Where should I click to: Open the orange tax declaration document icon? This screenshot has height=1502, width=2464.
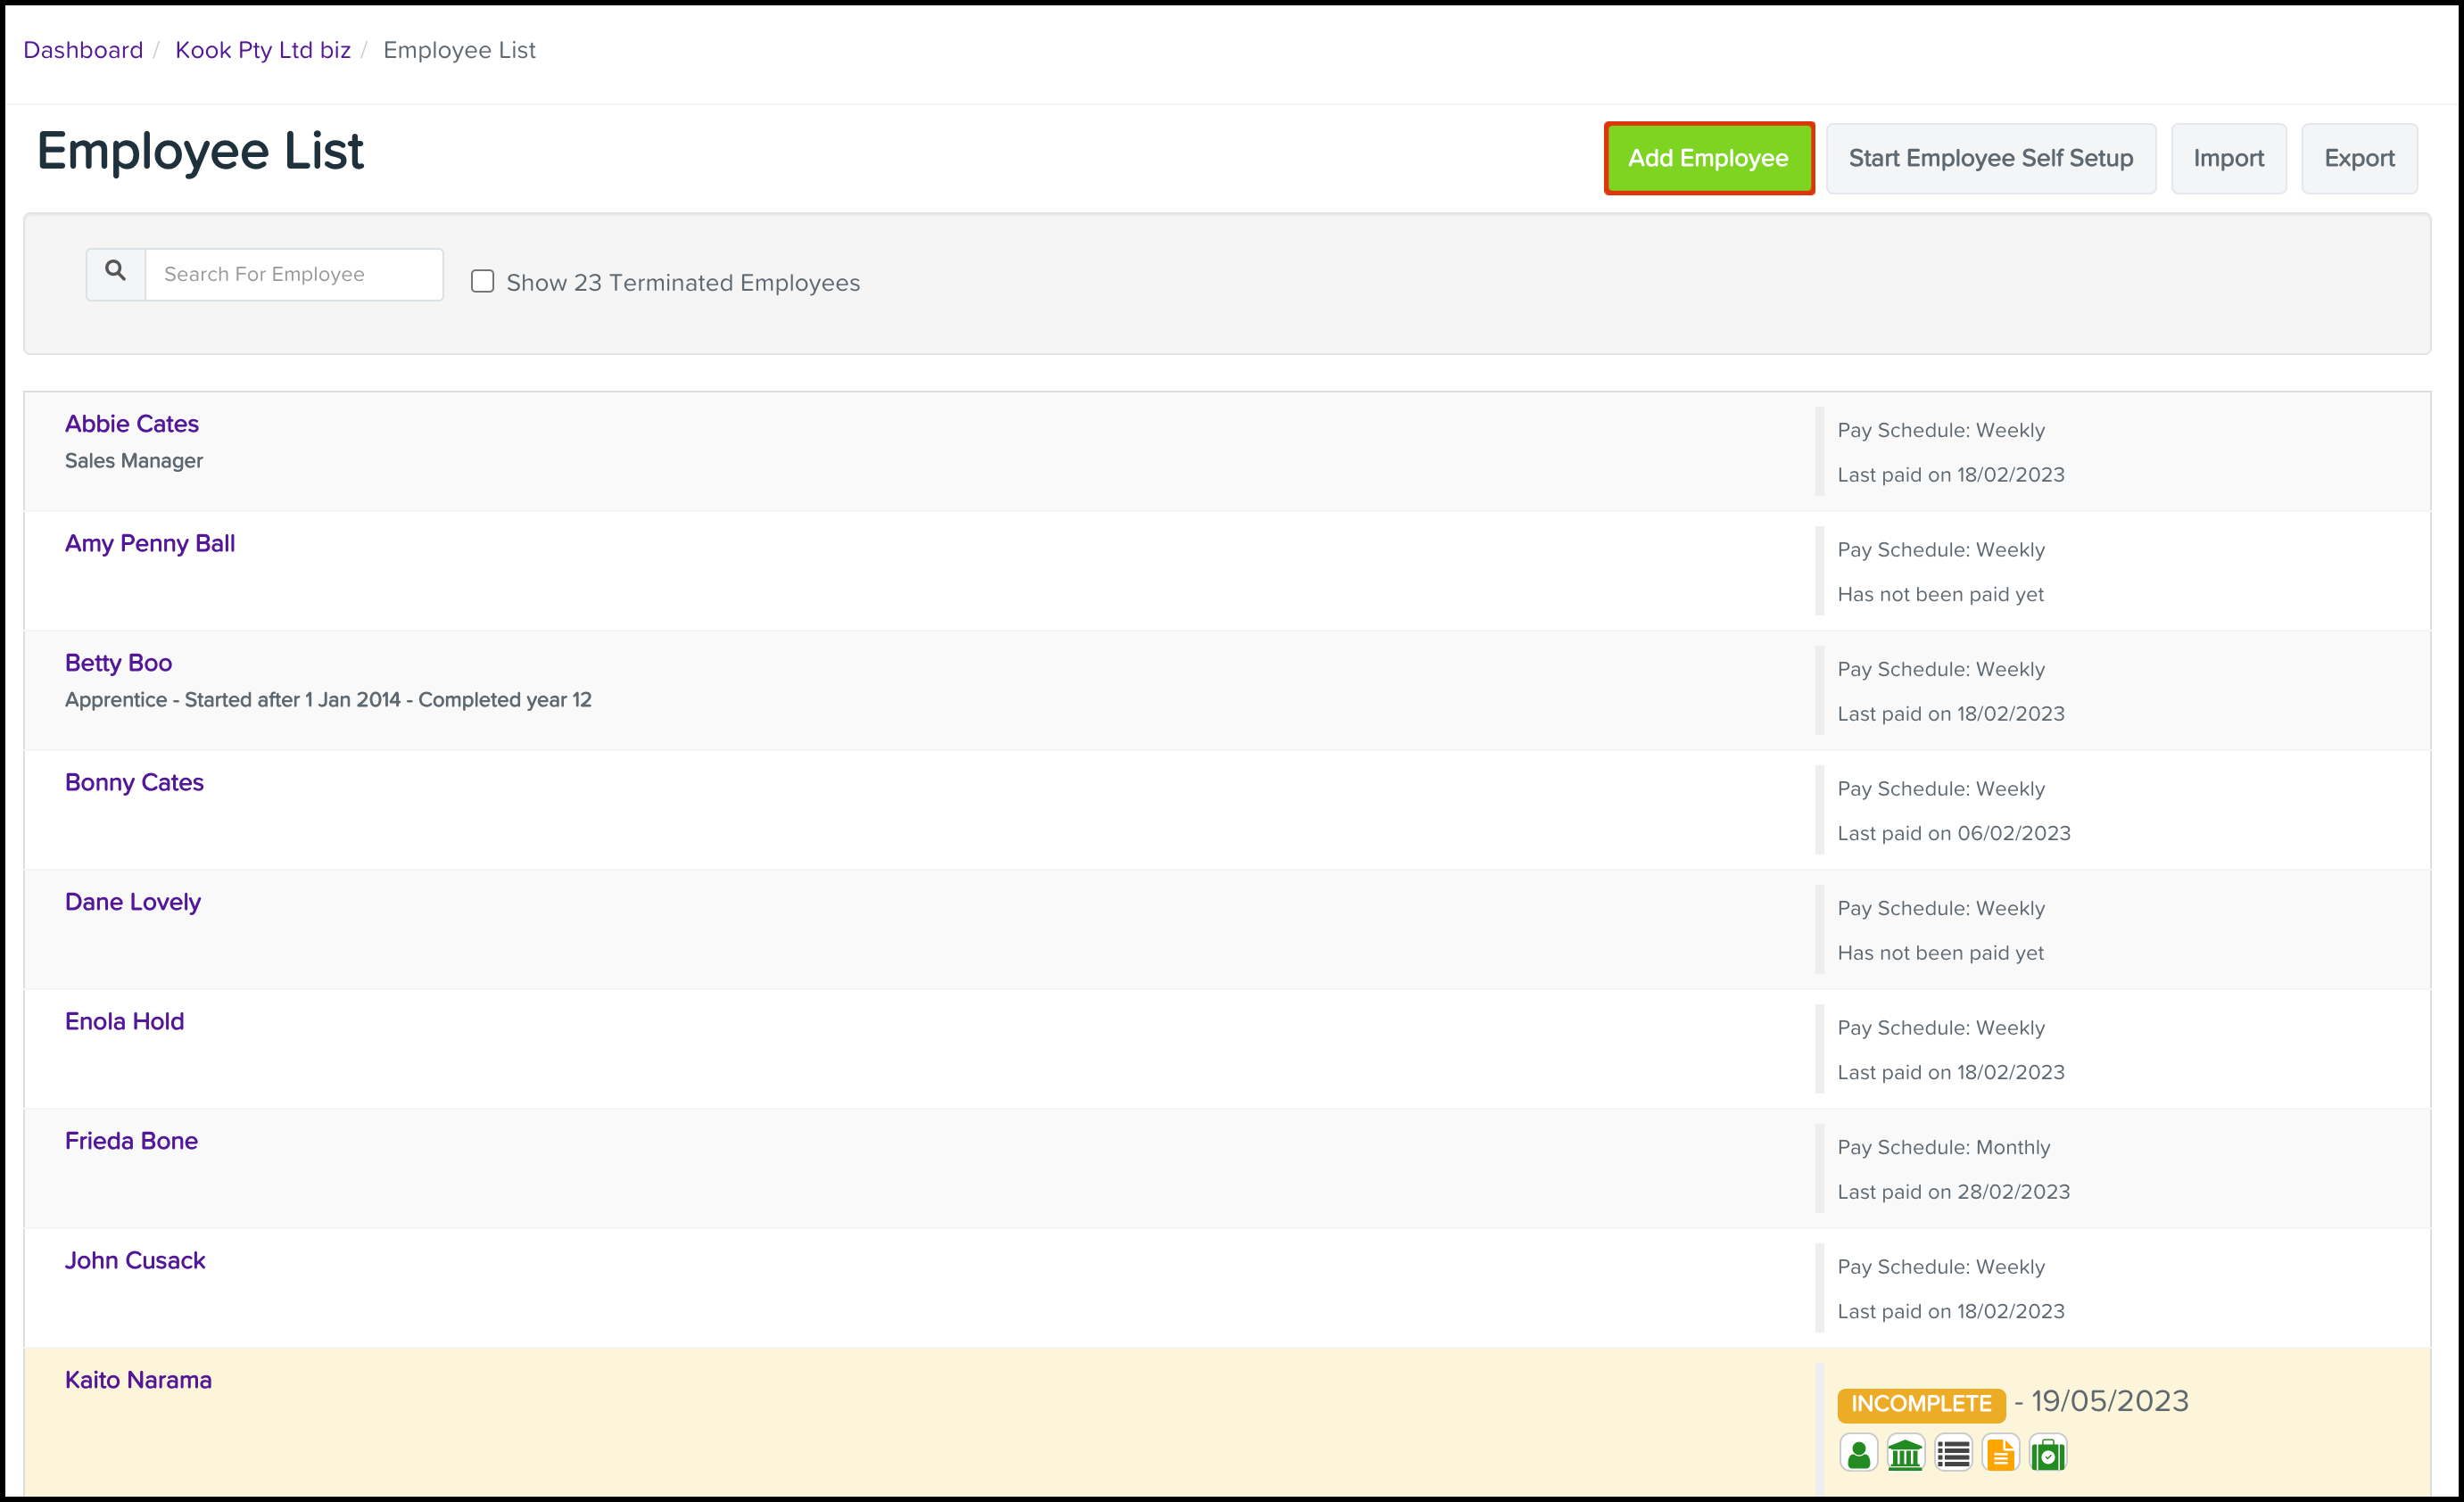click(x=2000, y=1453)
